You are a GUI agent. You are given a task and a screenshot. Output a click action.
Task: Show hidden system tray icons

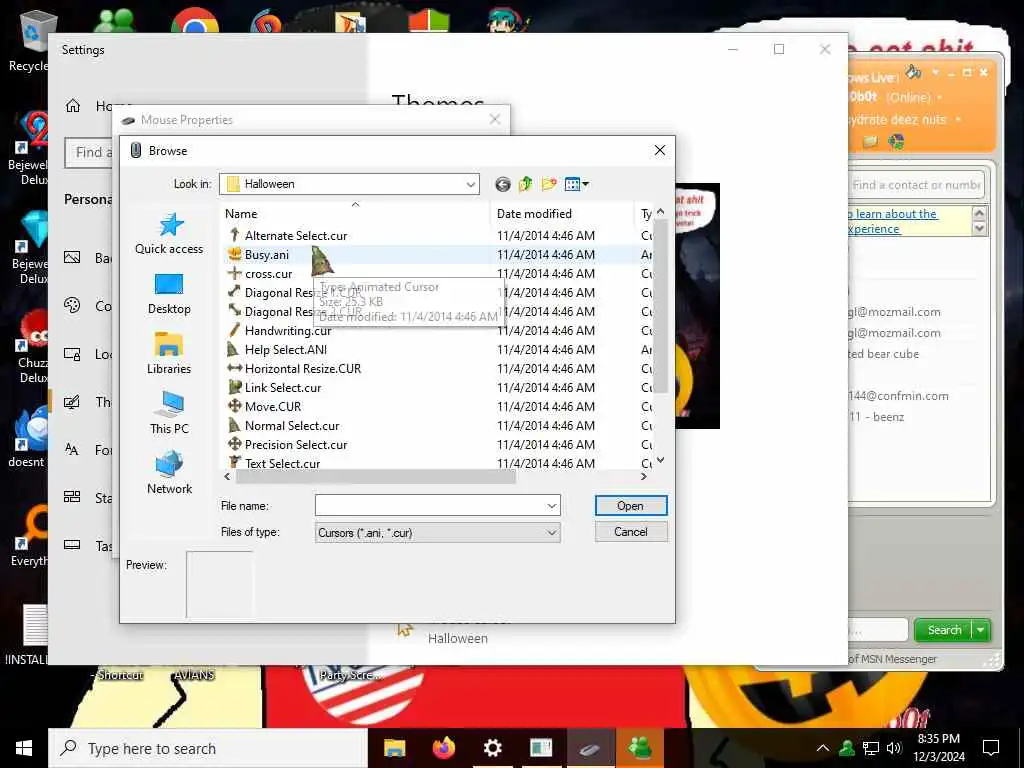coord(823,748)
